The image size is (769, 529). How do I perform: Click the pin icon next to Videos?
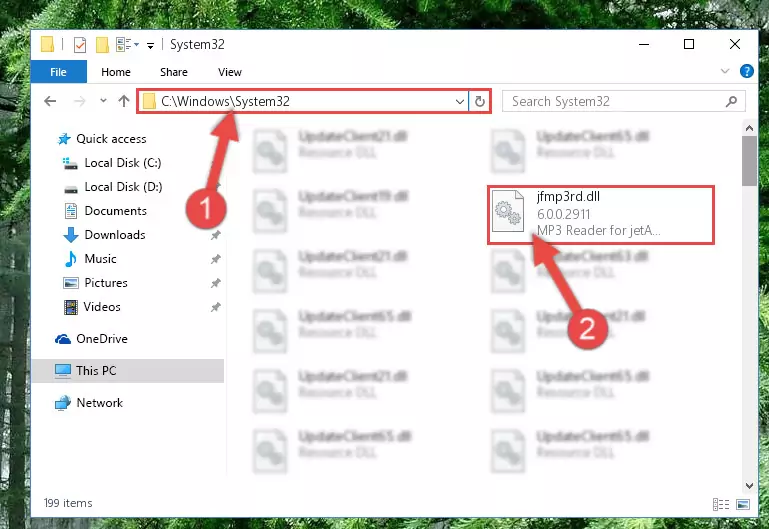215,307
